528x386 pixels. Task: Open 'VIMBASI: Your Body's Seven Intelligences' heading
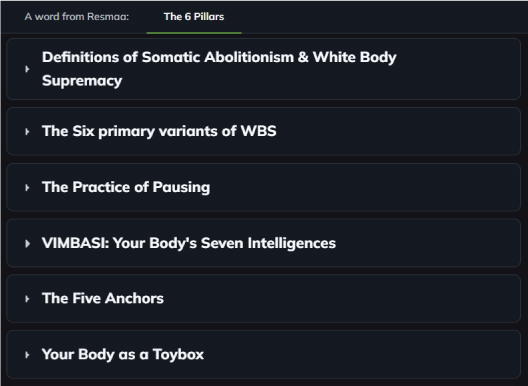pos(189,243)
